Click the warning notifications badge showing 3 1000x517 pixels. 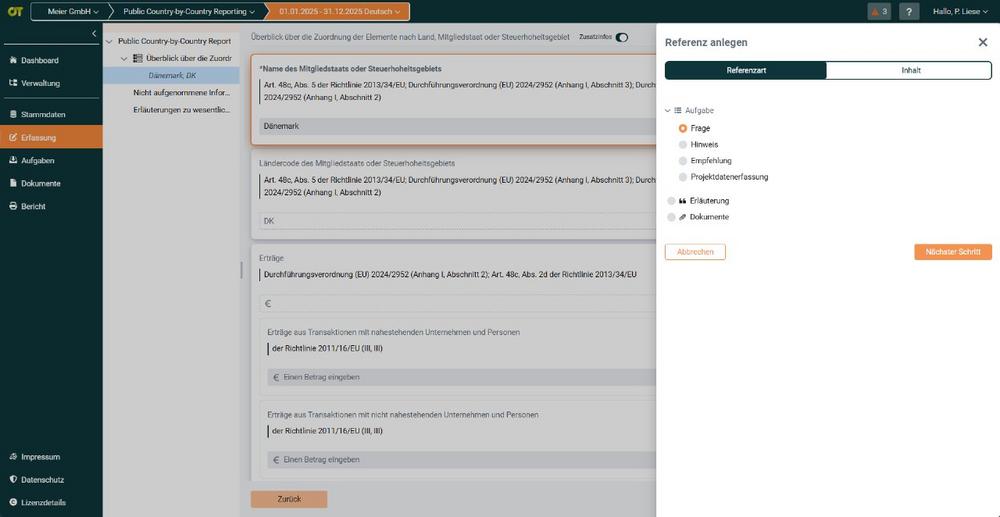879,11
